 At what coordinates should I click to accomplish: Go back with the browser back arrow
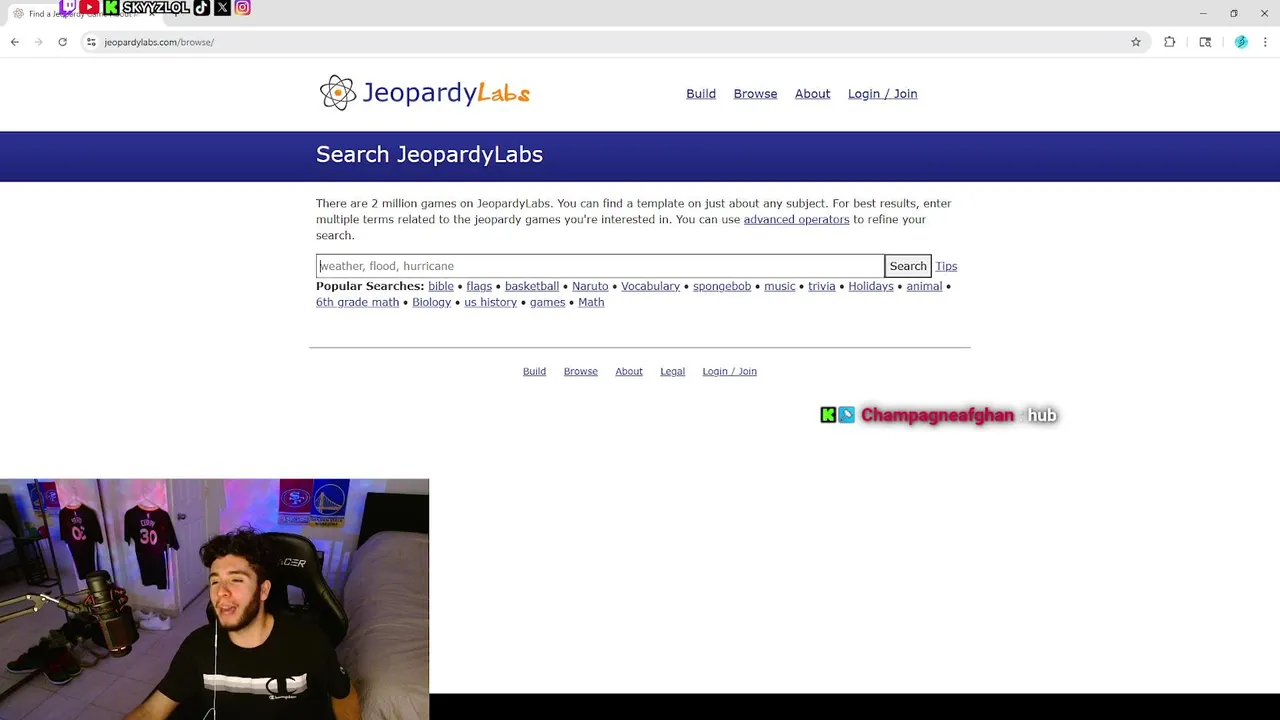(x=15, y=42)
